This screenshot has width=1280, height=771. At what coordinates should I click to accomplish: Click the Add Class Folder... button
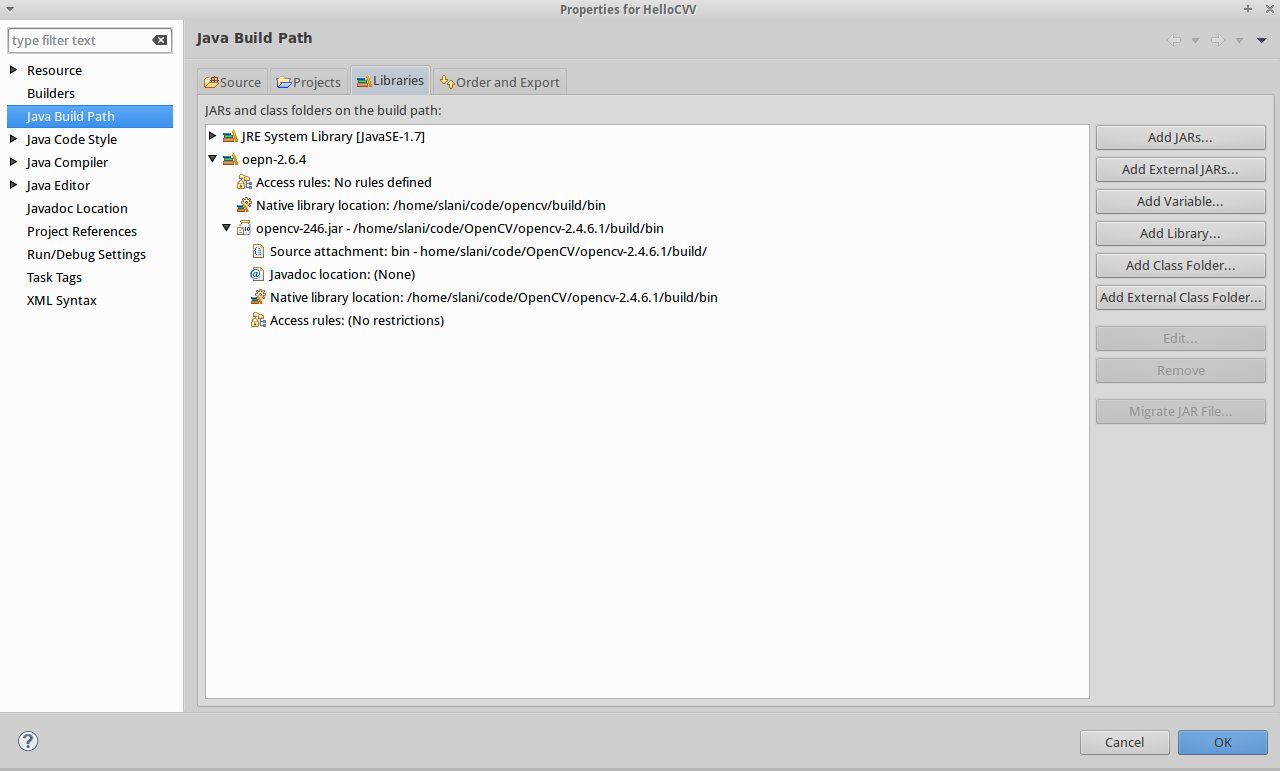tap(1180, 266)
